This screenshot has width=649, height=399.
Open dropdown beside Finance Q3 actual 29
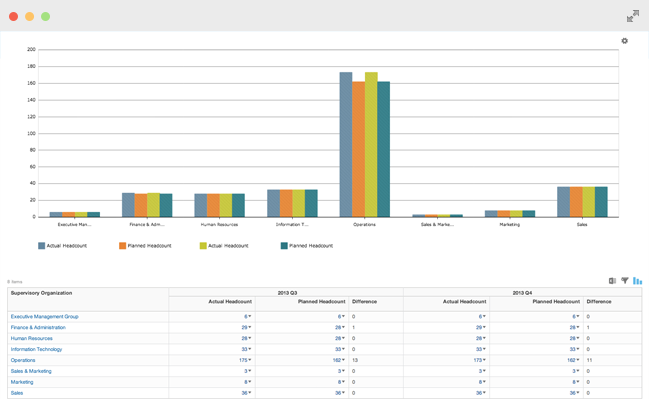tap(250, 327)
